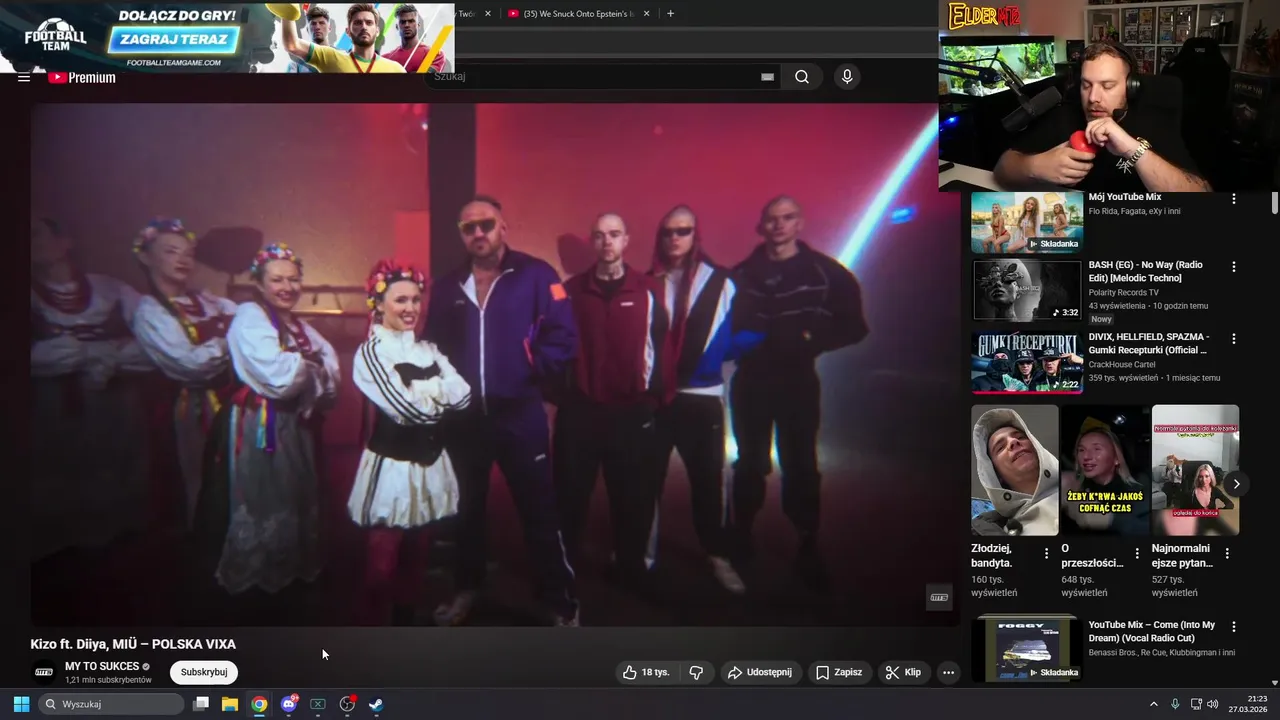This screenshot has width=1280, height=720.
Task: Open Task View in taskbar
Action: 201,704
